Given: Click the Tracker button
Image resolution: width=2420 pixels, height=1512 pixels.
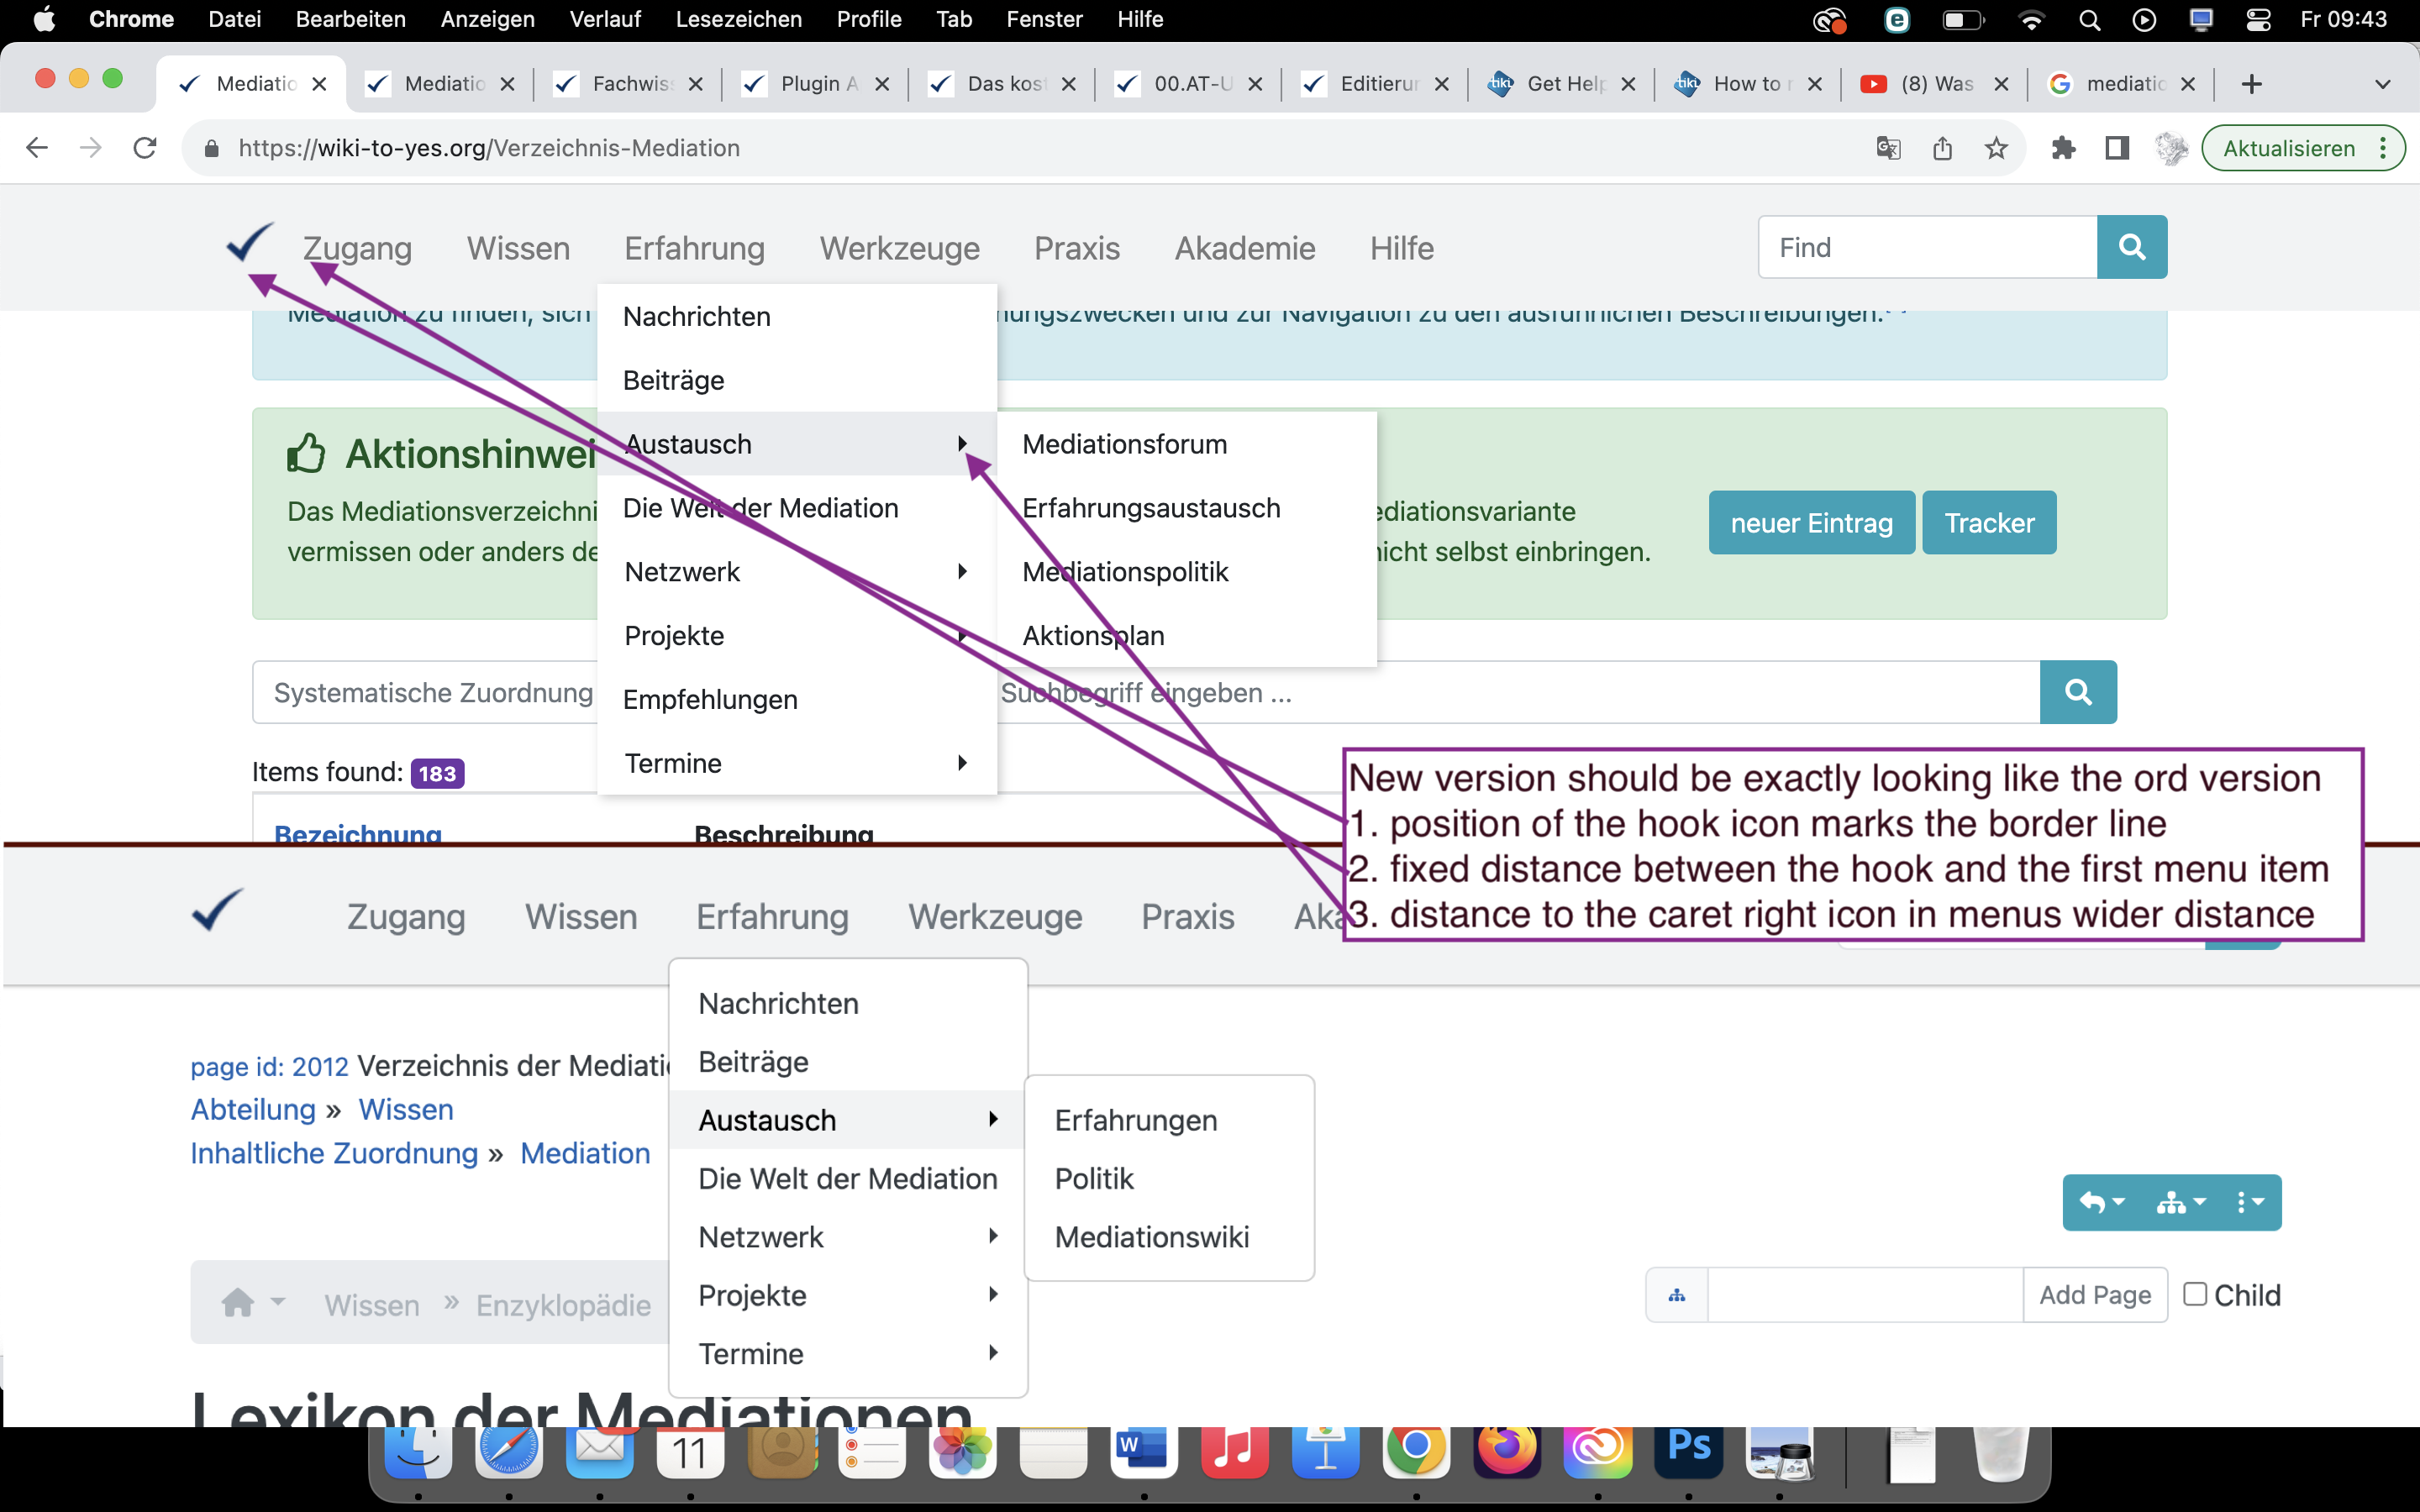Looking at the screenshot, I should (x=1988, y=523).
